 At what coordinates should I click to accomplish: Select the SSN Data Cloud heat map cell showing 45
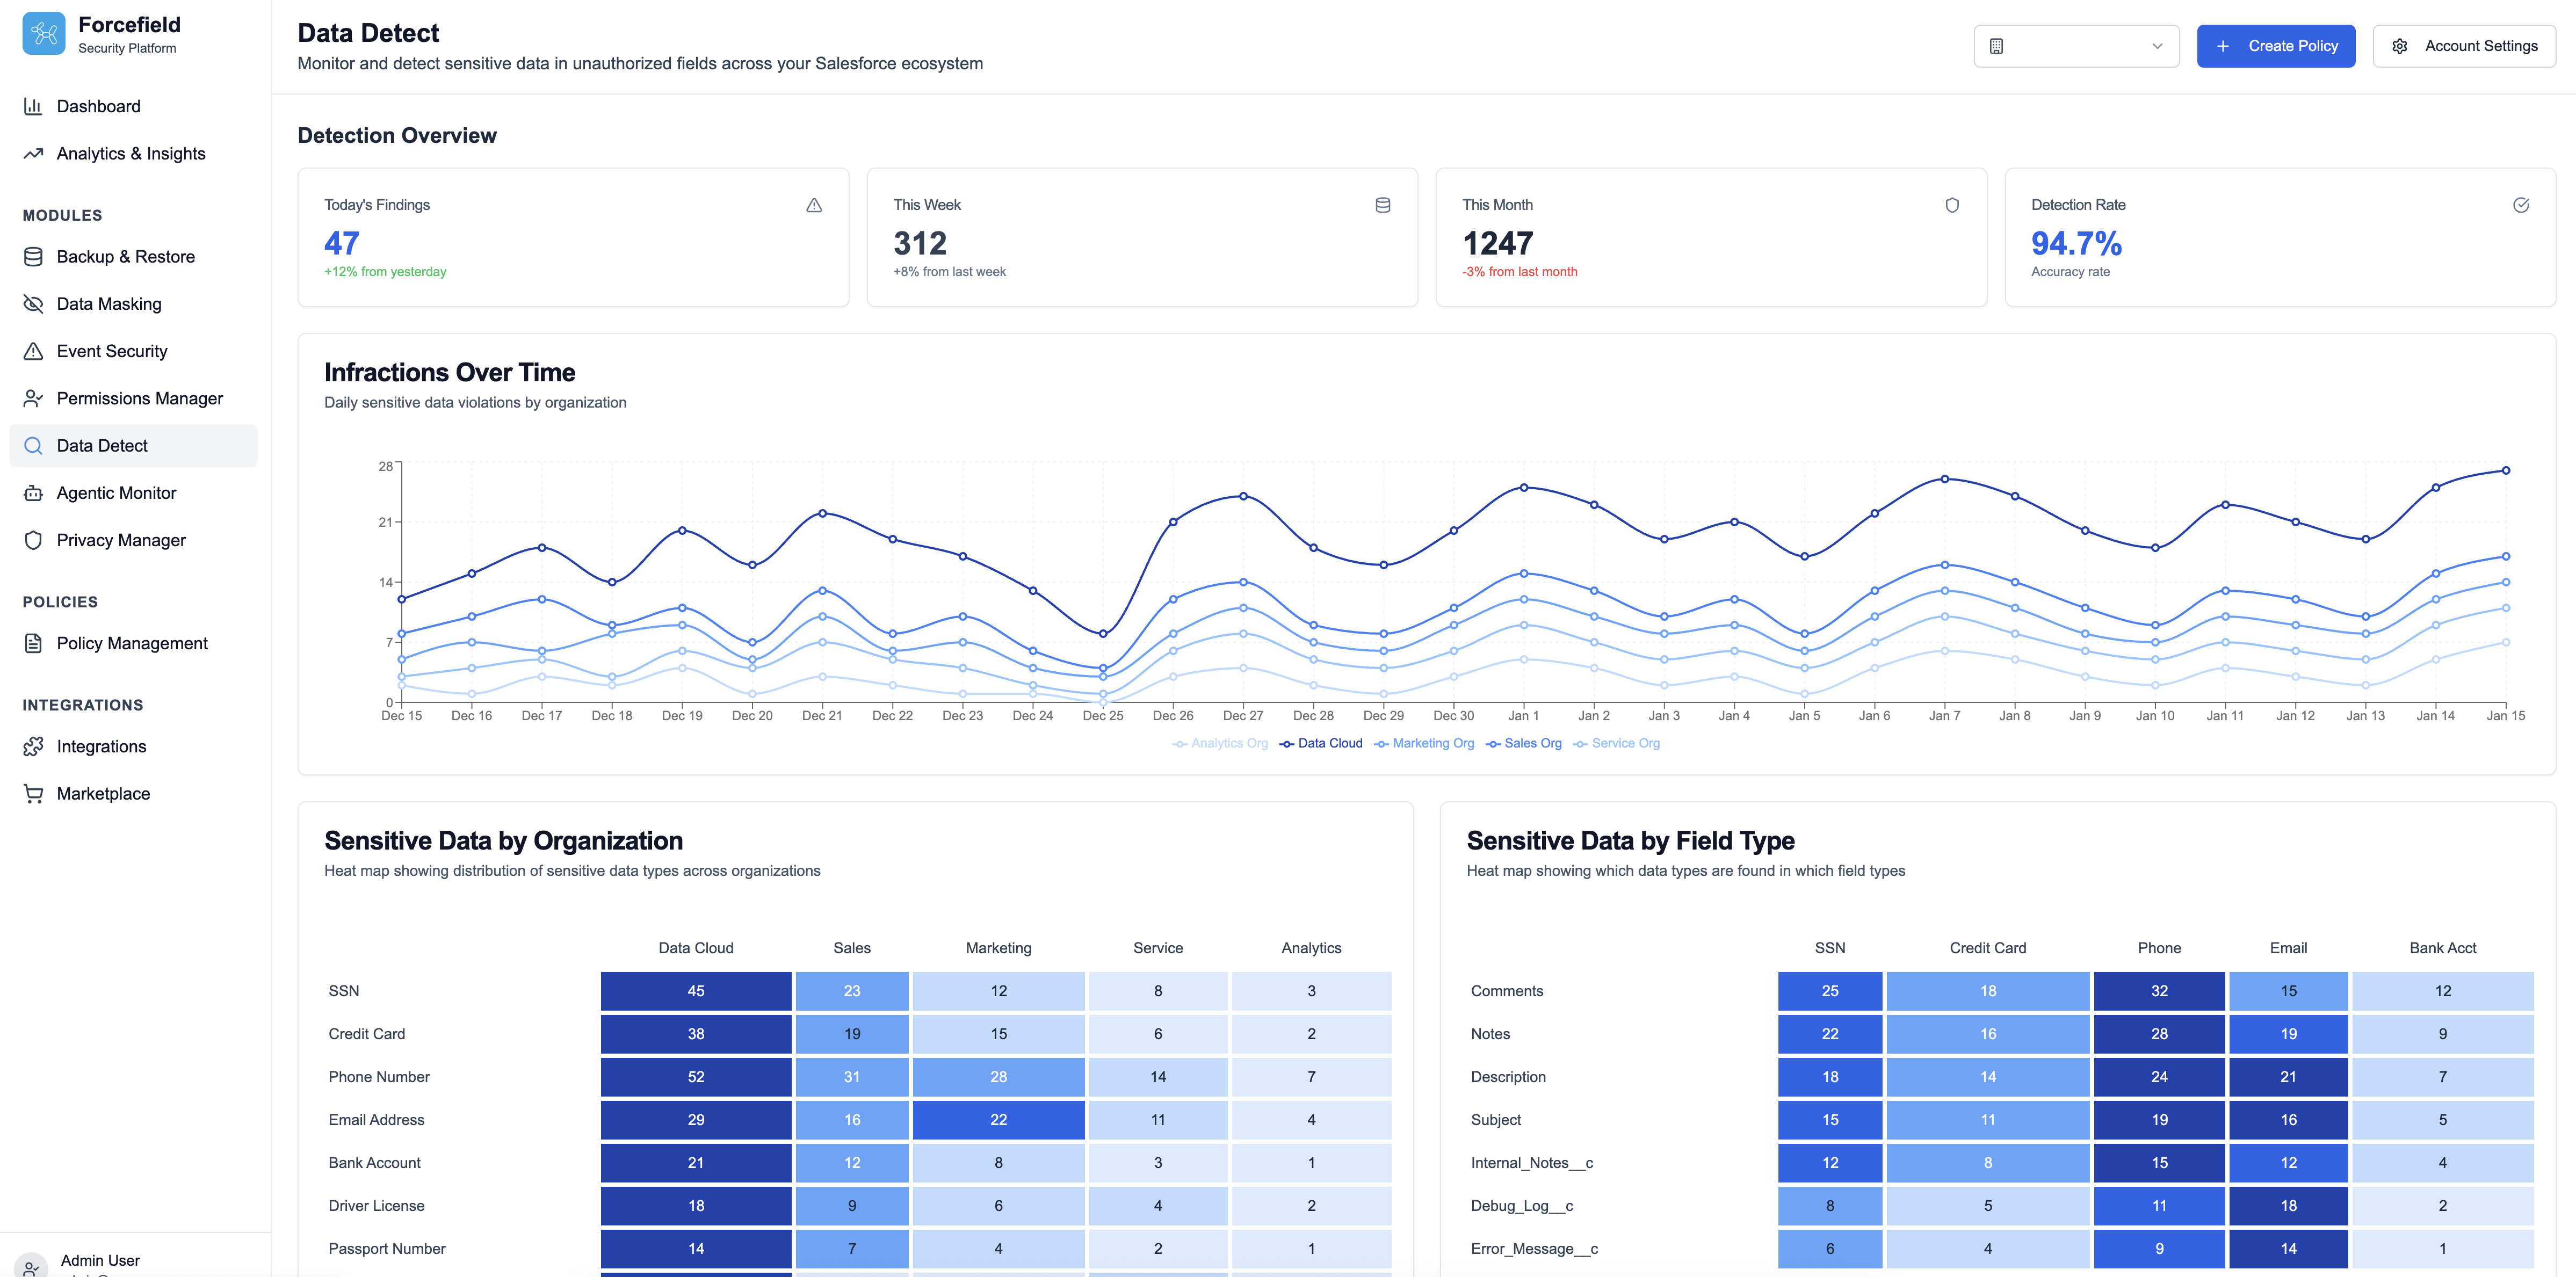[x=696, y=991]
